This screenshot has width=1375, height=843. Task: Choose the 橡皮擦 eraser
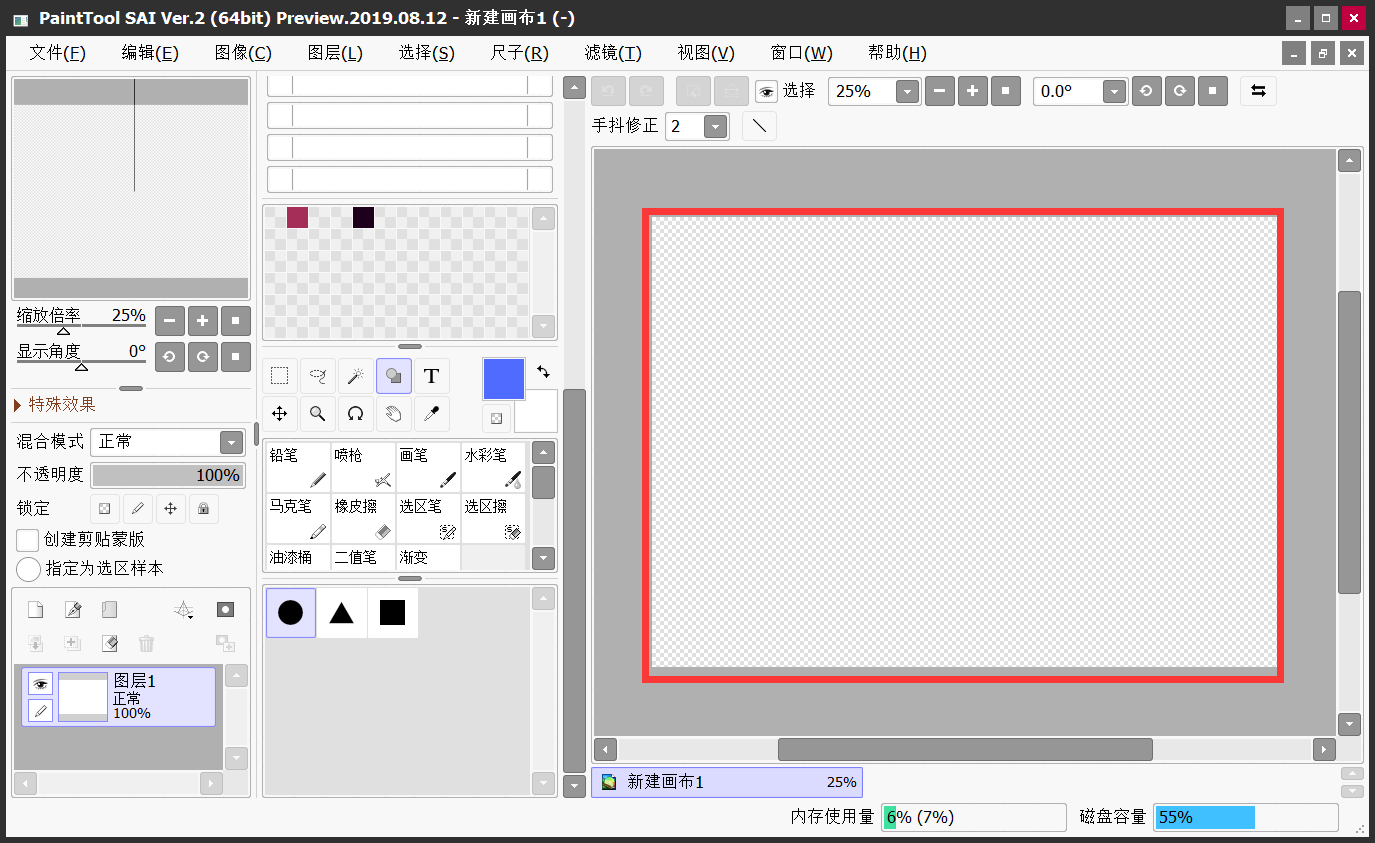click(363, 519)
